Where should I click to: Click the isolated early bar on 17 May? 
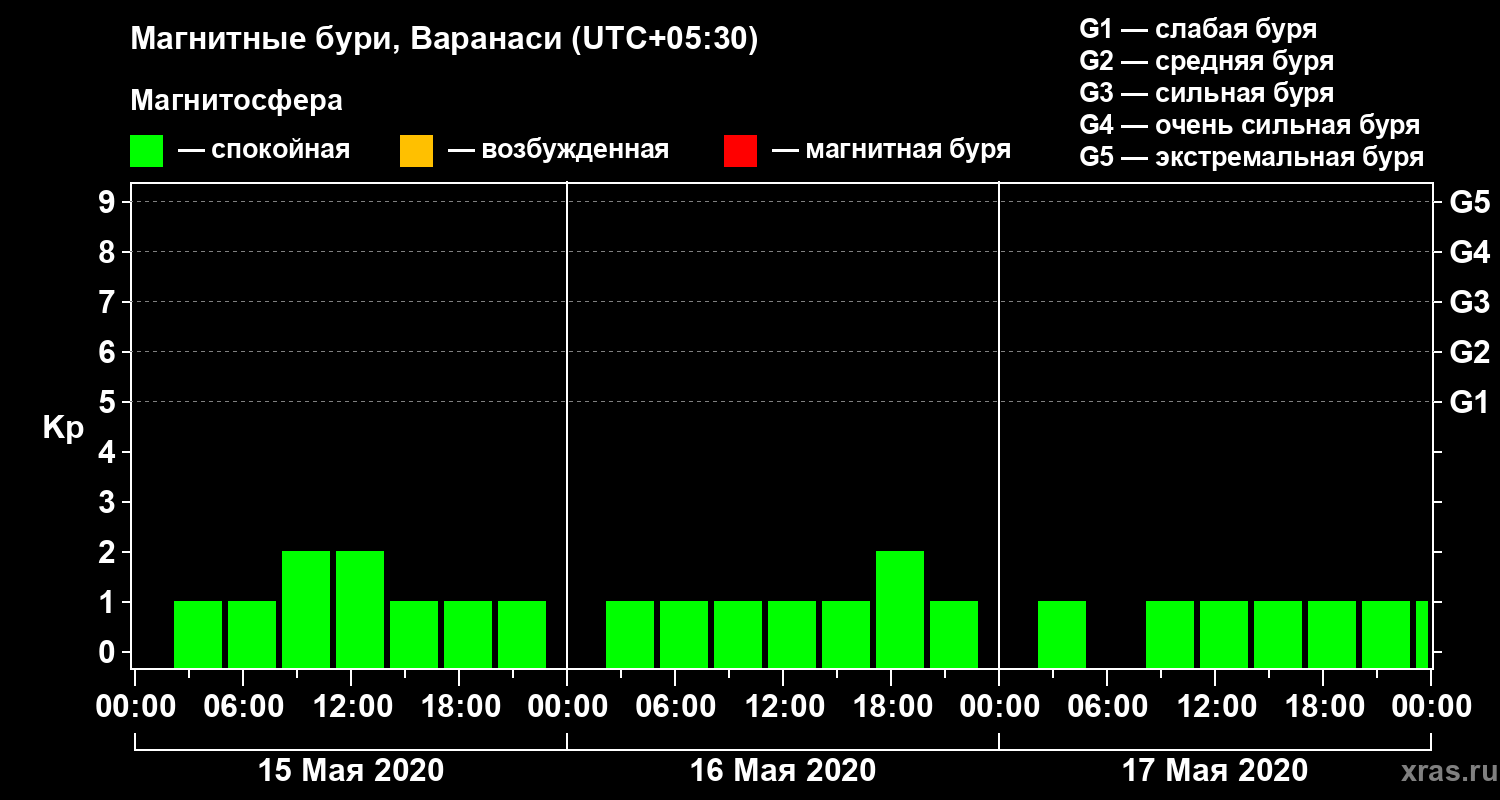(1062, 634)
